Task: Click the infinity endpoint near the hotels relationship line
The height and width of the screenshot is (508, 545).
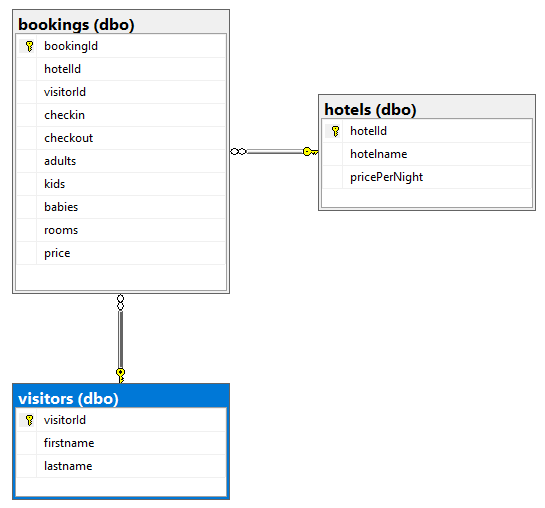Action: pos(238,151)
